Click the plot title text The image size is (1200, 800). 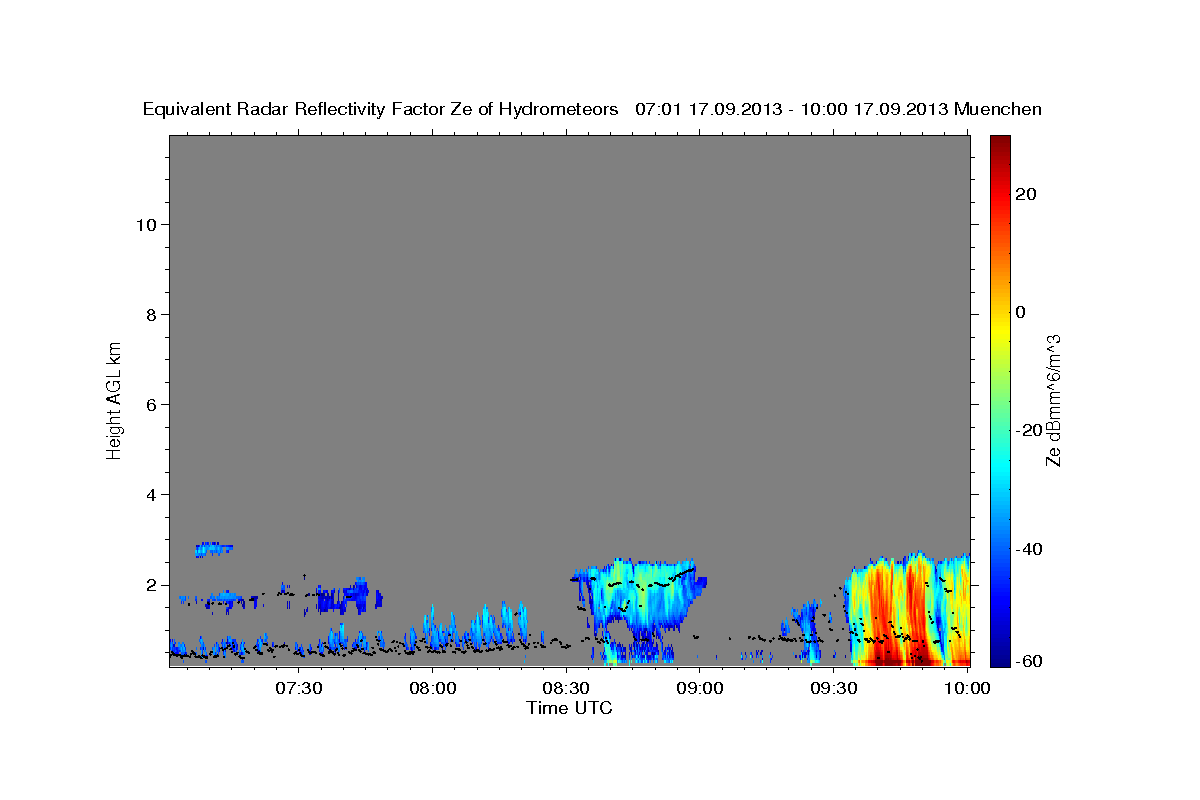592,109
